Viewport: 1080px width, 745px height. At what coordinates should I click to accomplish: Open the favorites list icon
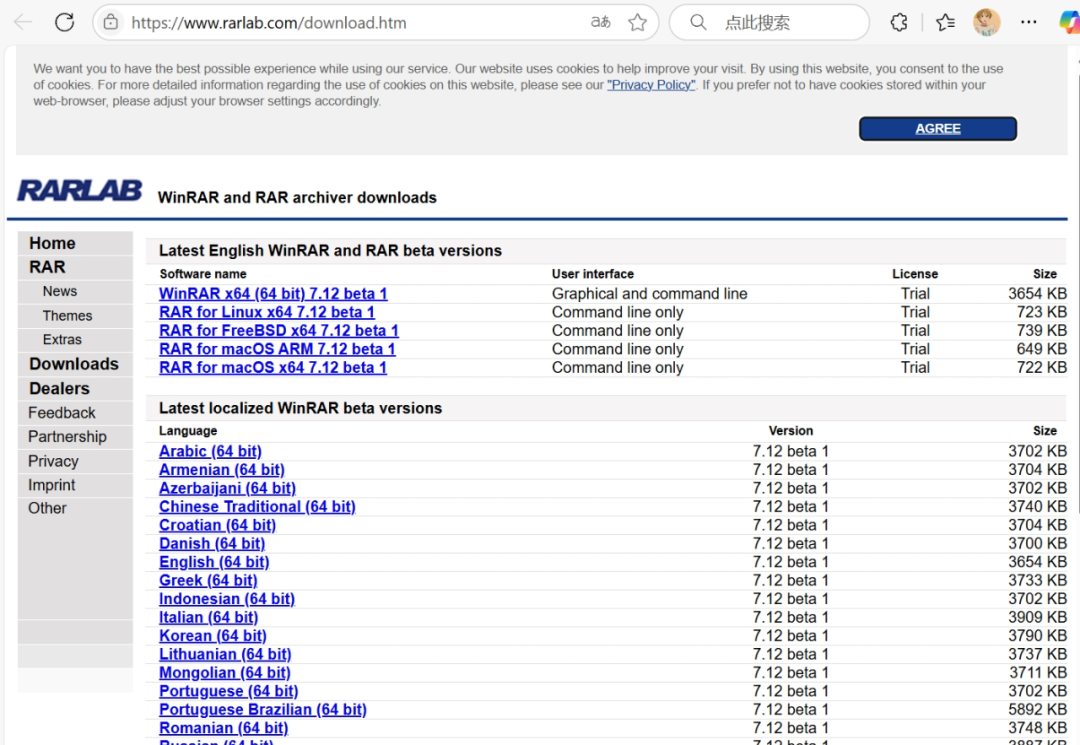coord(945,22)
